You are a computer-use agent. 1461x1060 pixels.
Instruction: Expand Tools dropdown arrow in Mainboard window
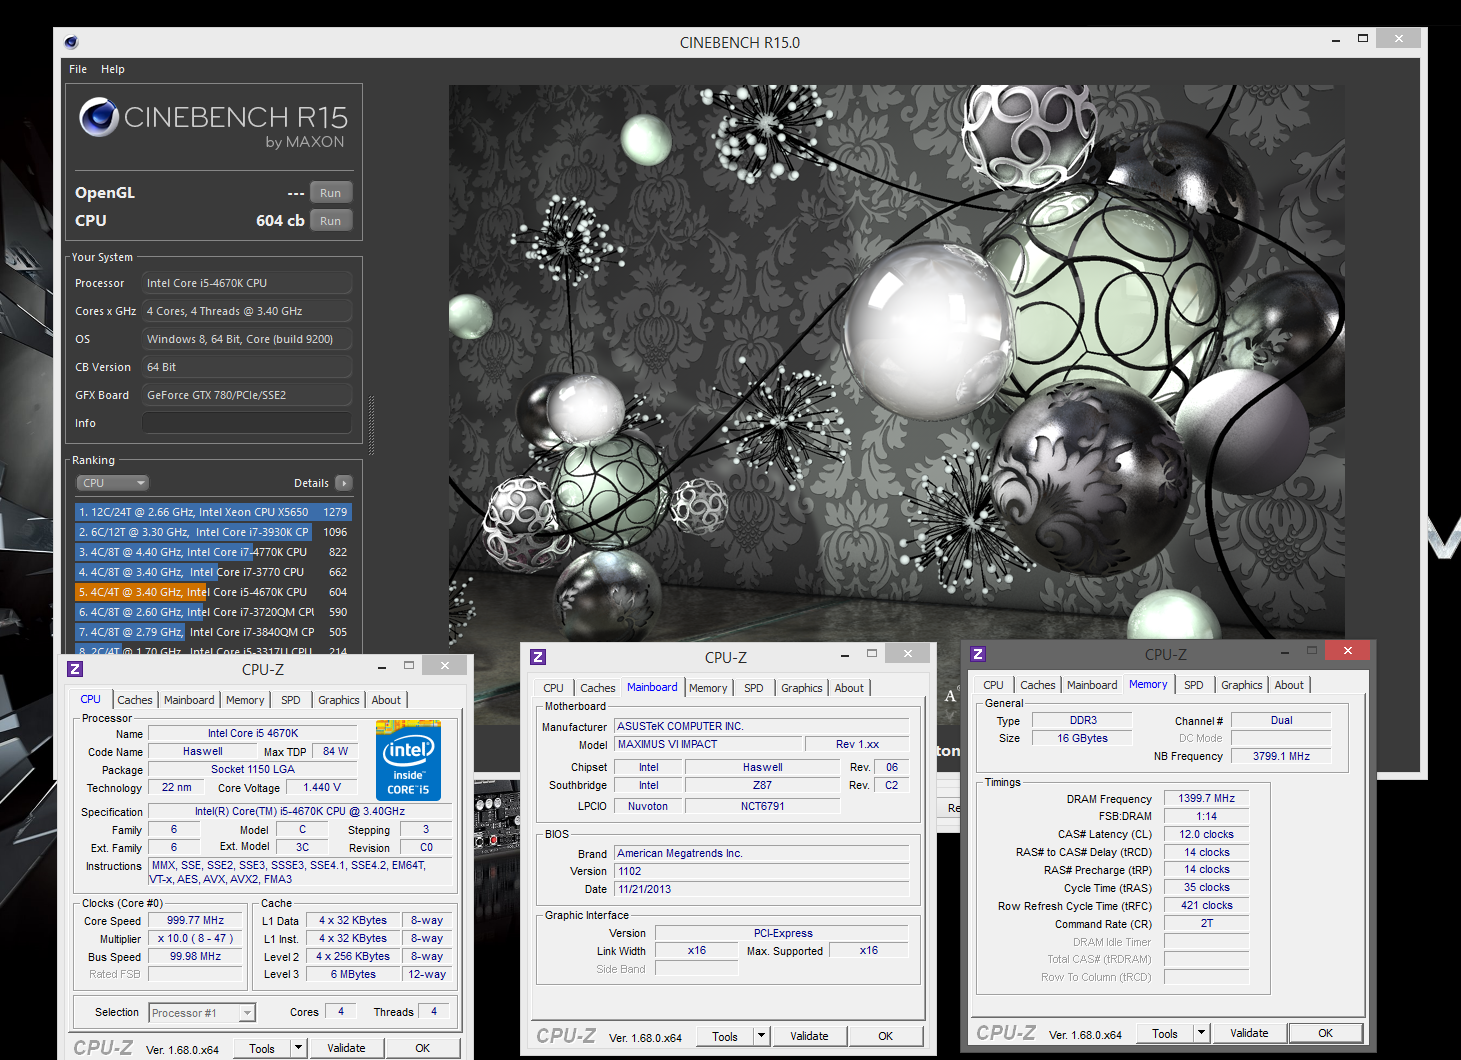tap(761, 1036)
